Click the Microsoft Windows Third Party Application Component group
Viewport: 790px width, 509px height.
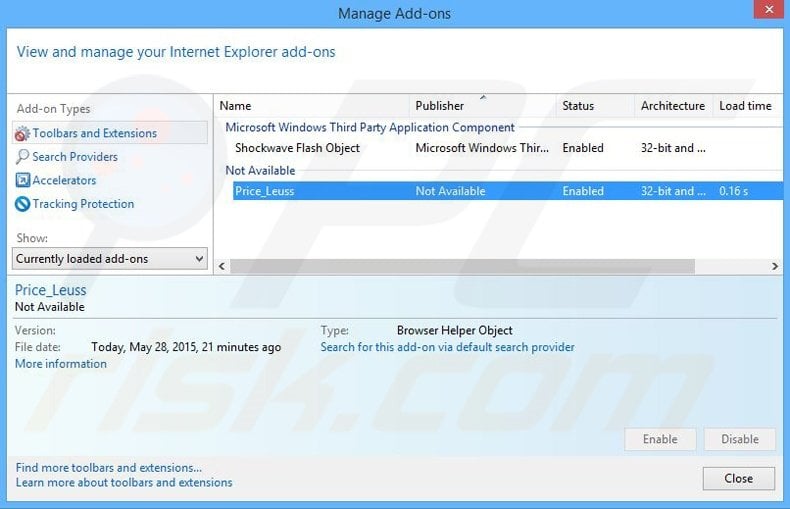(370, 128)
